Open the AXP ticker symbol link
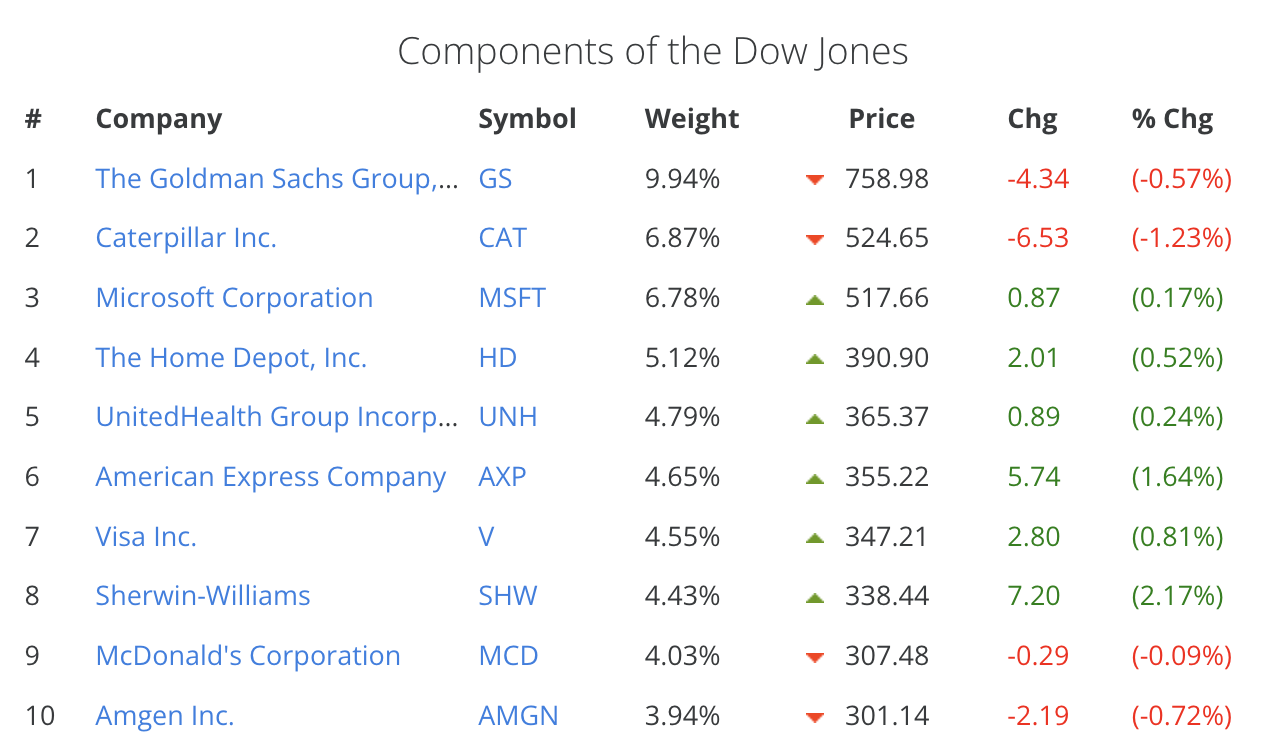This screenshot has height=750, width=1274. 502,477
